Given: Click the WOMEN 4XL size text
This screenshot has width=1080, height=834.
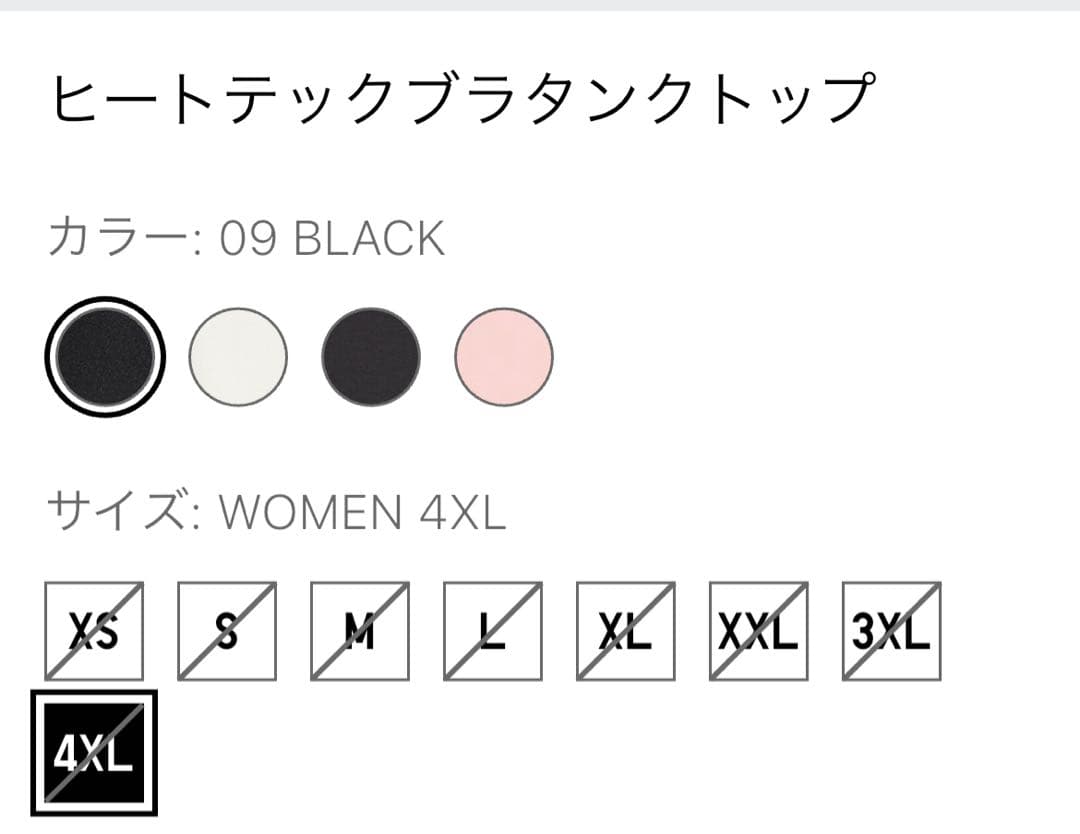Looking at the screenshot, I should click(363, 512).
